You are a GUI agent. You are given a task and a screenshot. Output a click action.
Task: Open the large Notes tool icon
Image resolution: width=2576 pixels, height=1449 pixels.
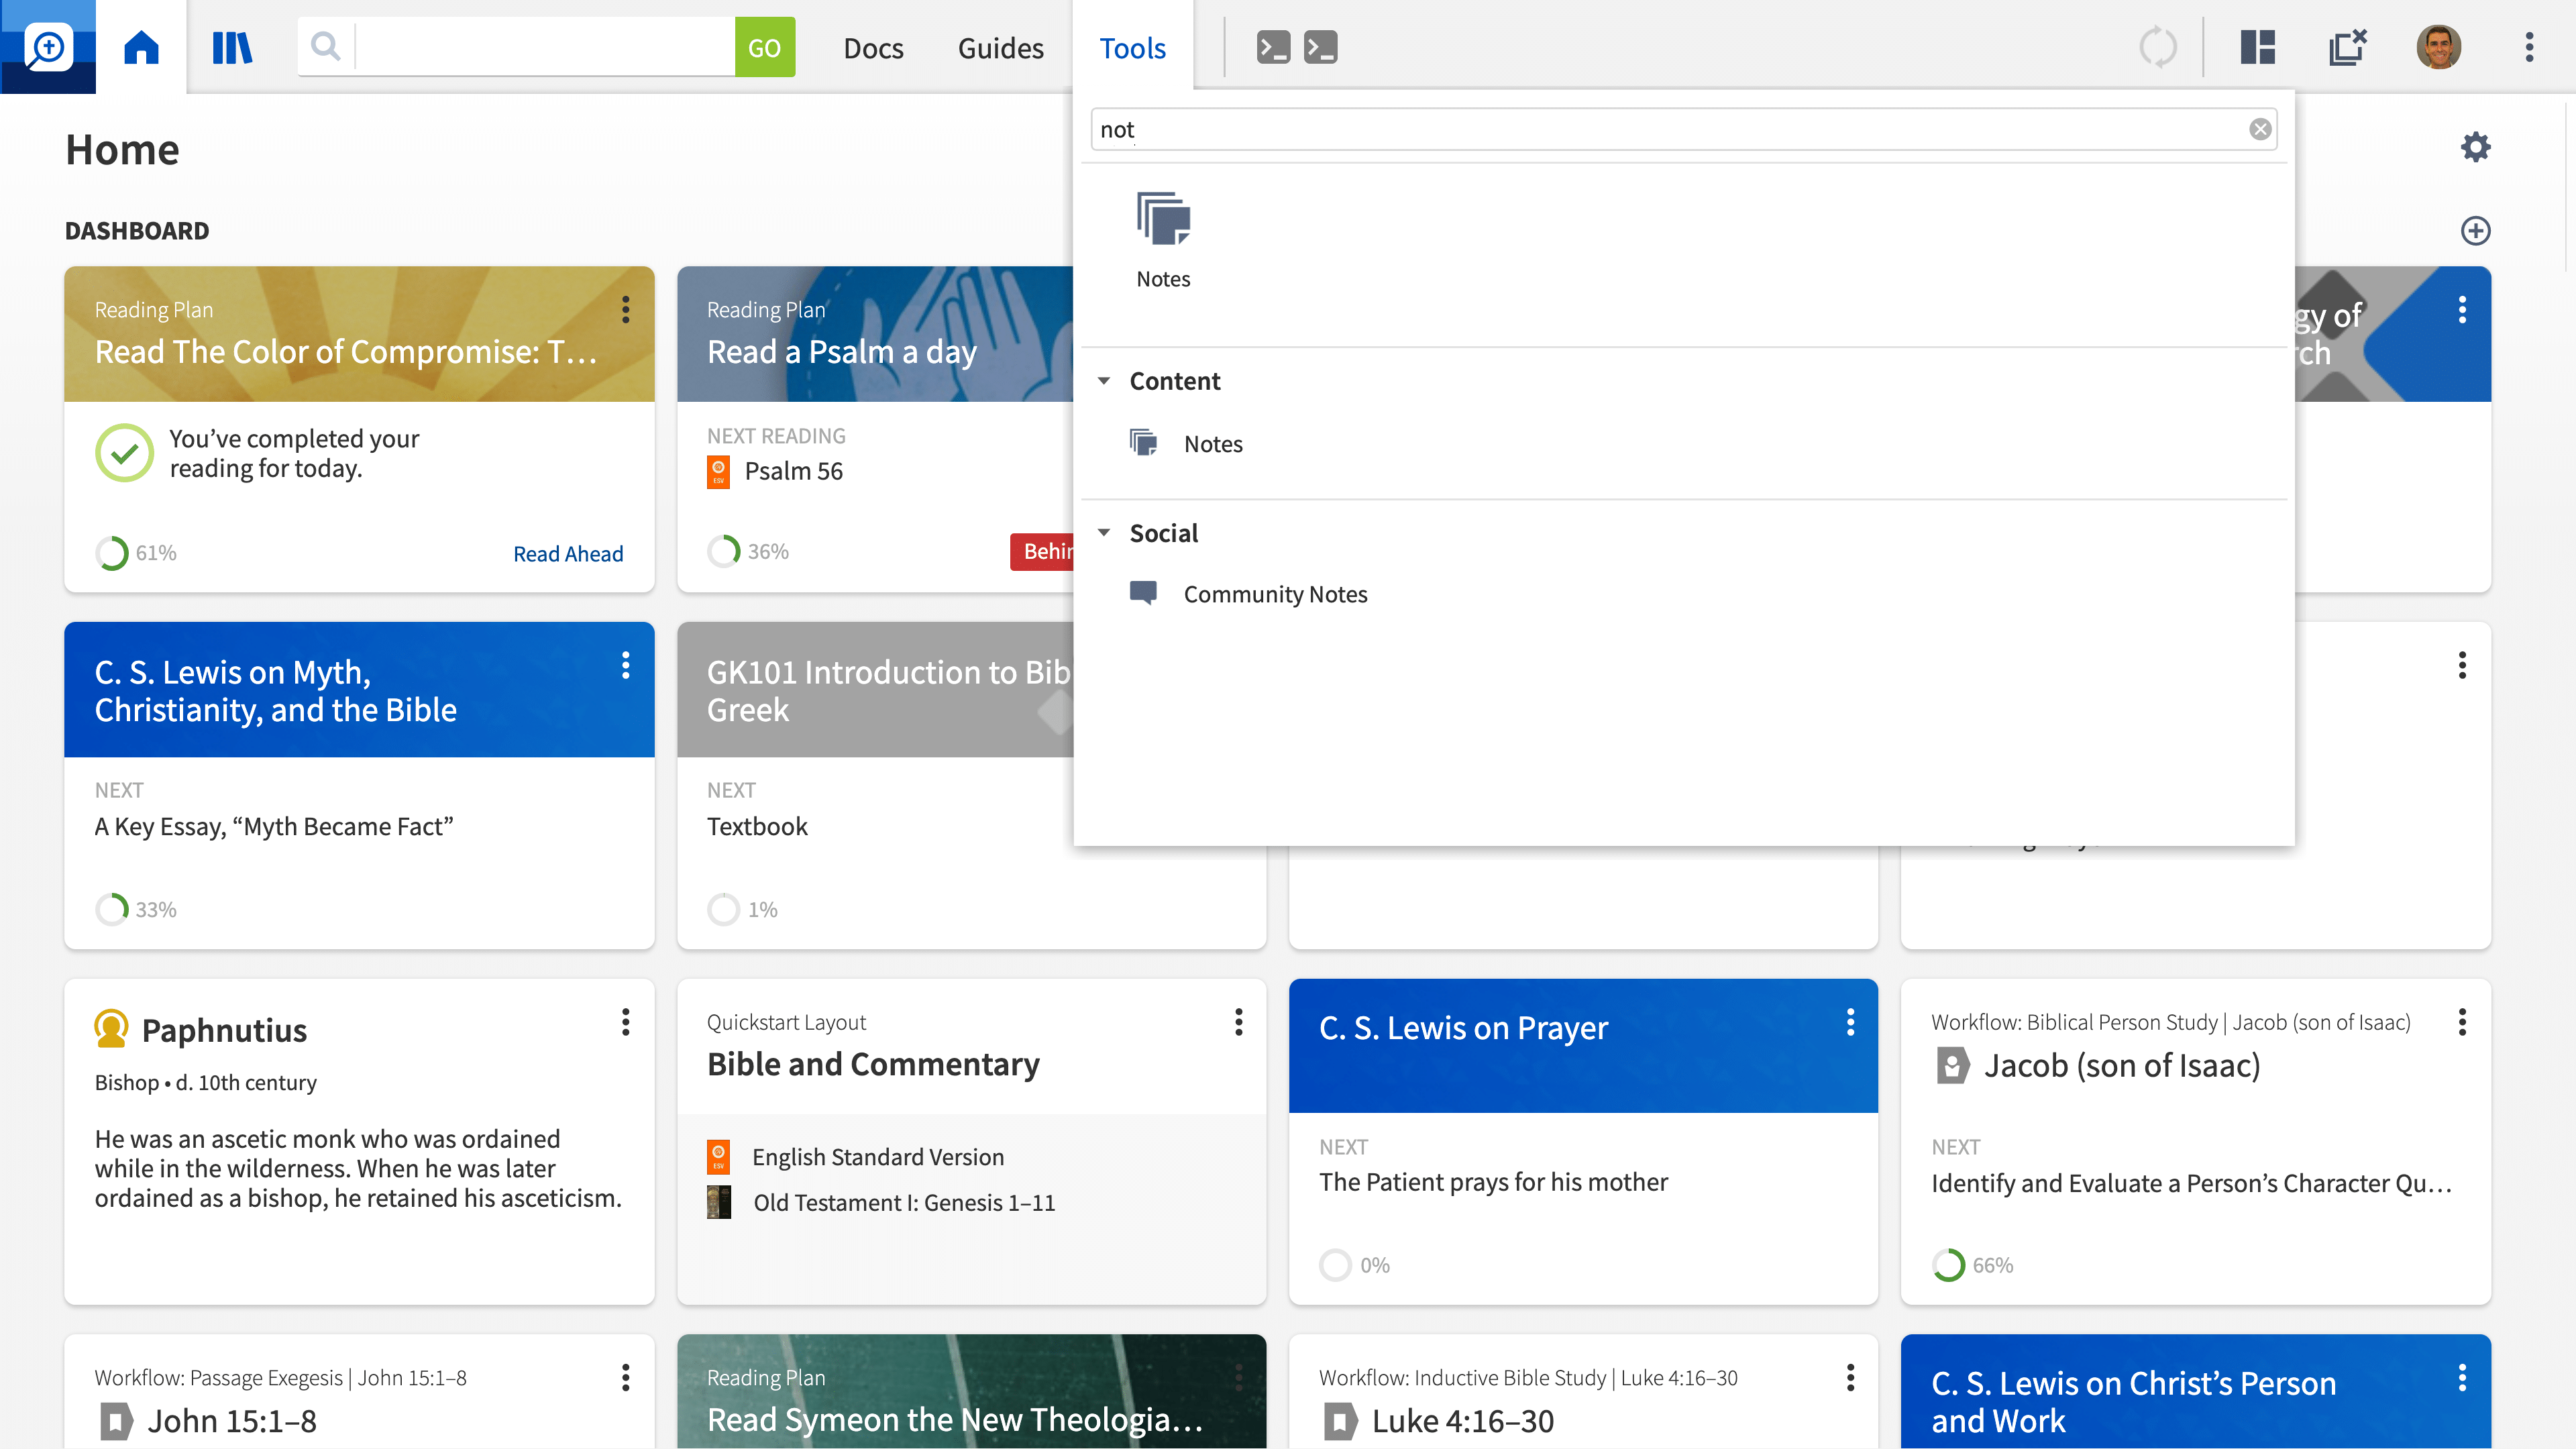point(1163,219)
